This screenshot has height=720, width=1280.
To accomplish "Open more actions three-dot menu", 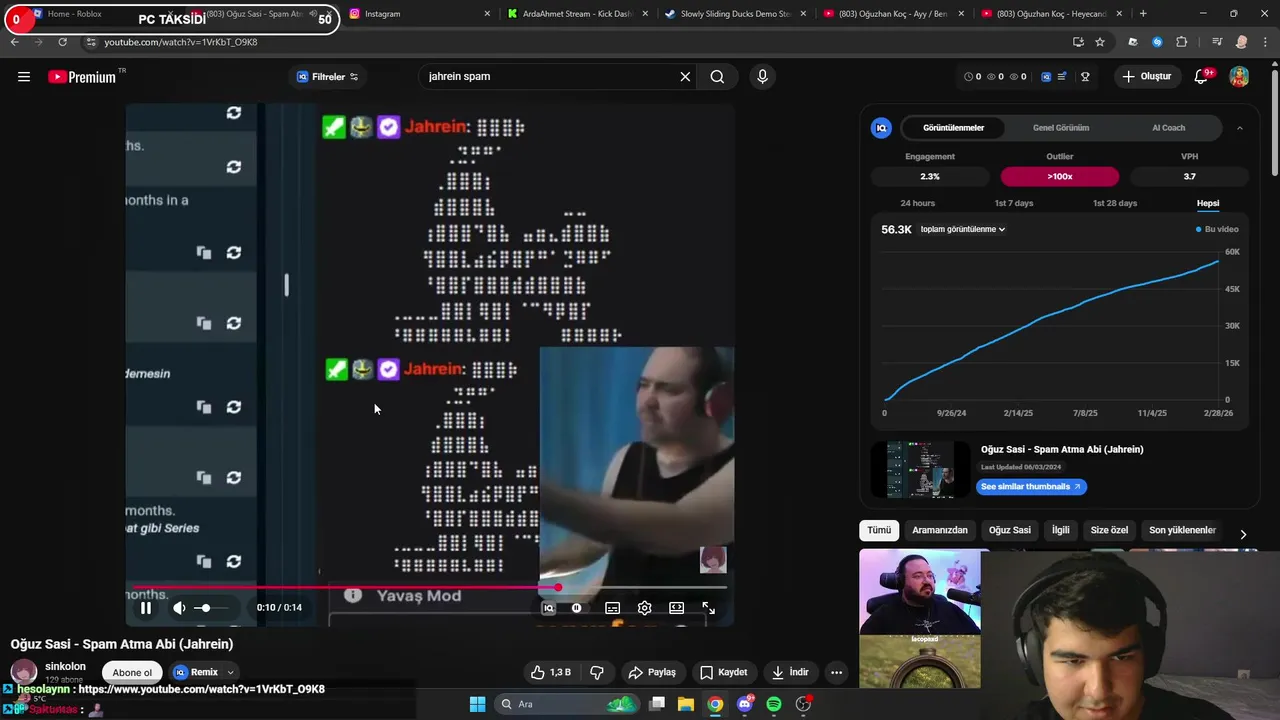I will pos(837,672).
